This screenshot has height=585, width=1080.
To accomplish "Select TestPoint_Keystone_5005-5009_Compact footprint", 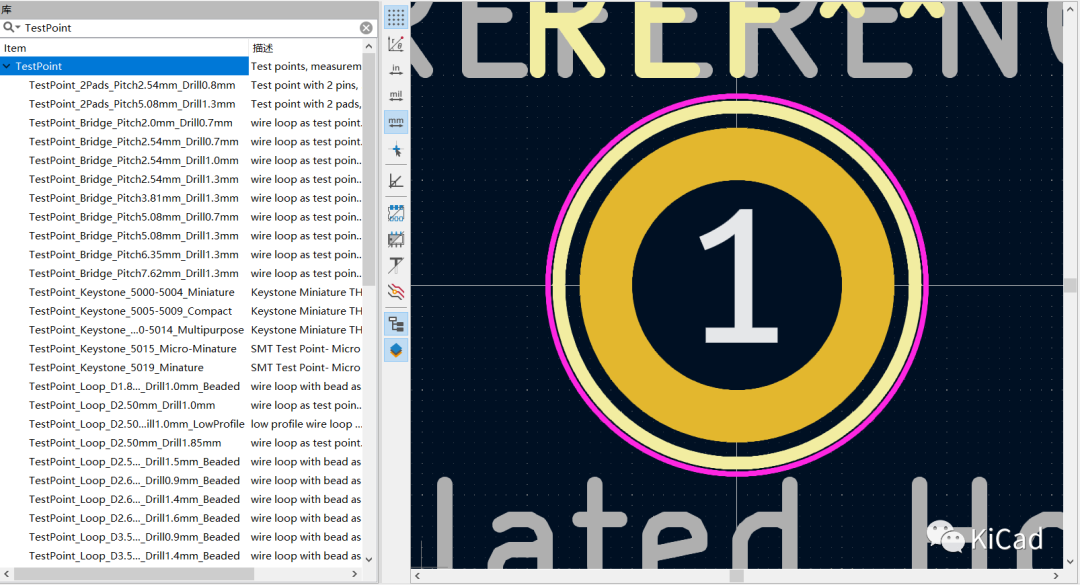I will pyautogui.click(x=130, y=311).
